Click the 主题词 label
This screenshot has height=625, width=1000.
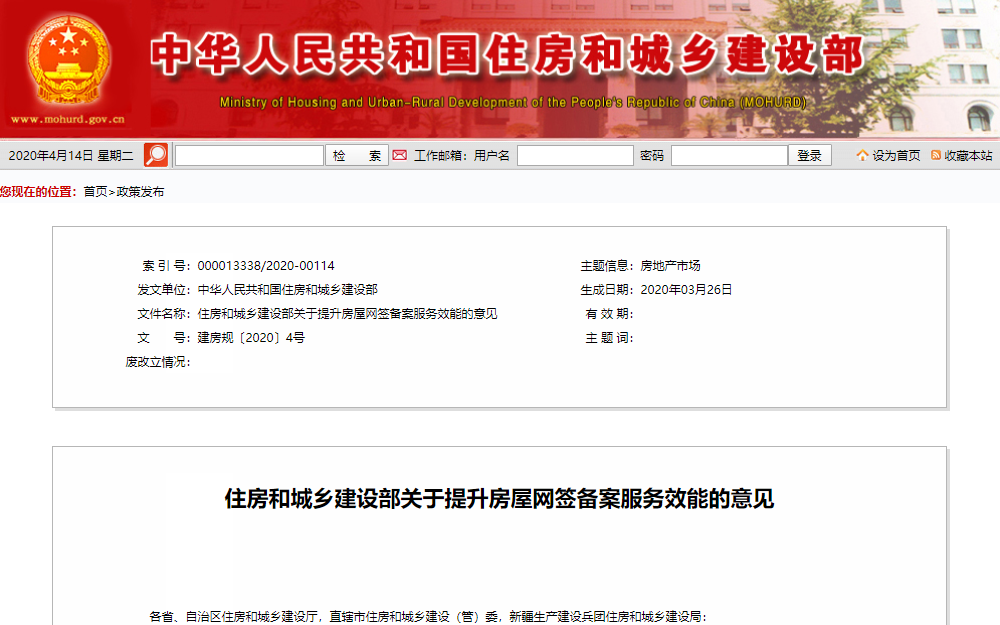[609, 338]
